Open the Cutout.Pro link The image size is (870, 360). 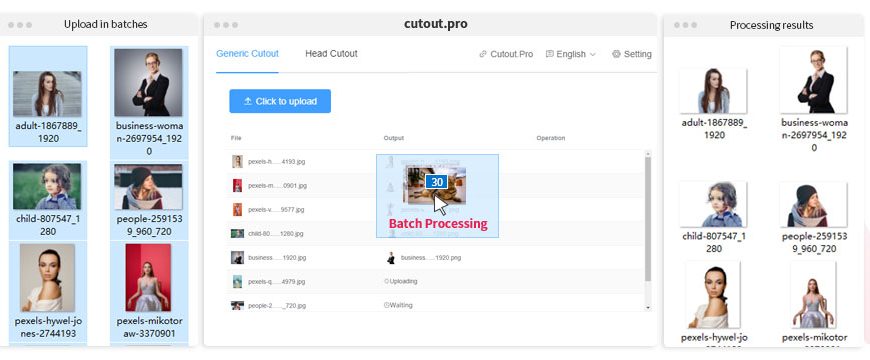click(x=506, y=54)
